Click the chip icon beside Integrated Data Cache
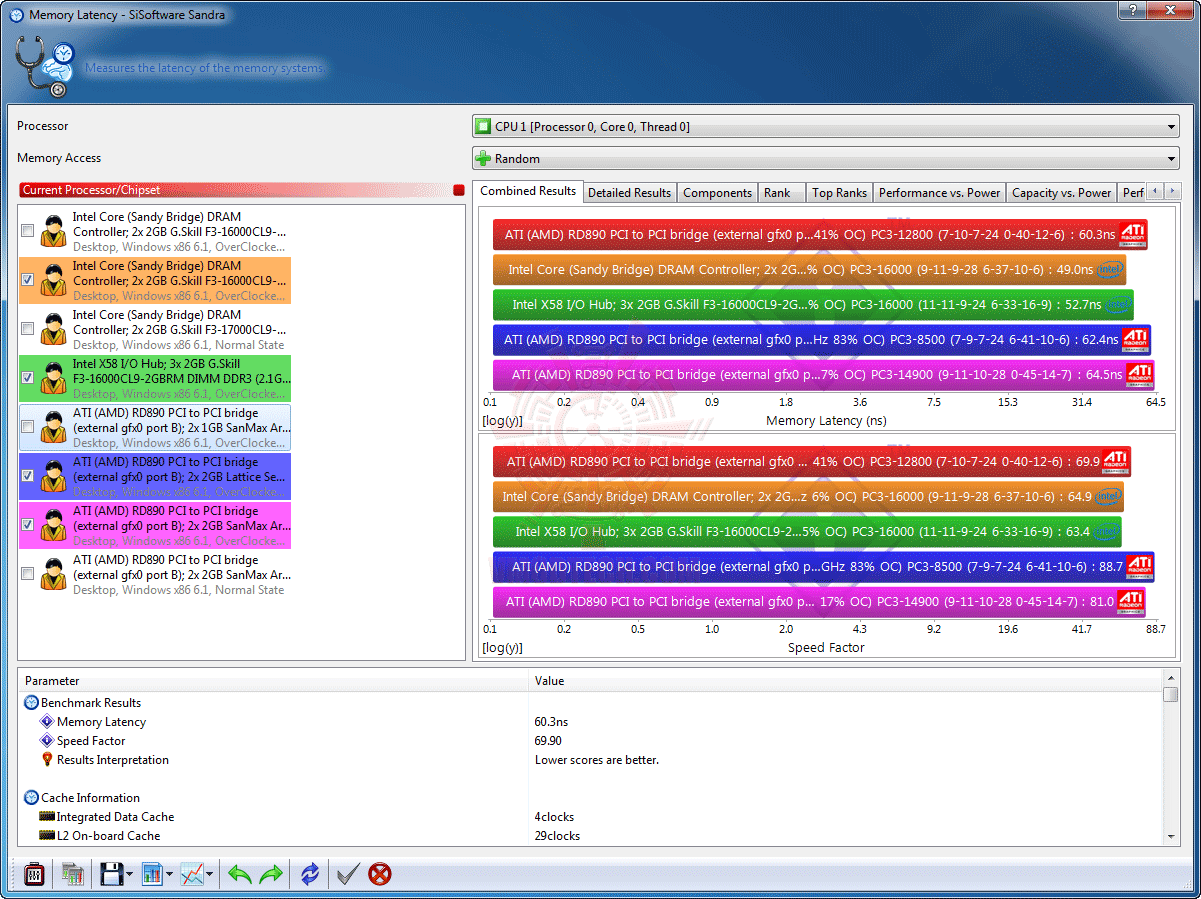This screenshot has width=1201, height=899. (x=47, y=817)
